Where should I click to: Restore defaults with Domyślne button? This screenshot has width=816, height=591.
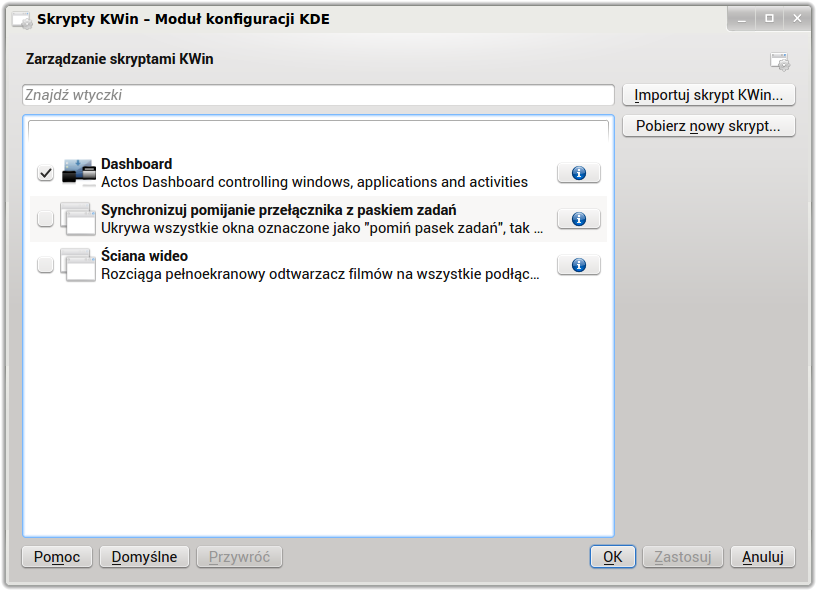click(144, 557)
